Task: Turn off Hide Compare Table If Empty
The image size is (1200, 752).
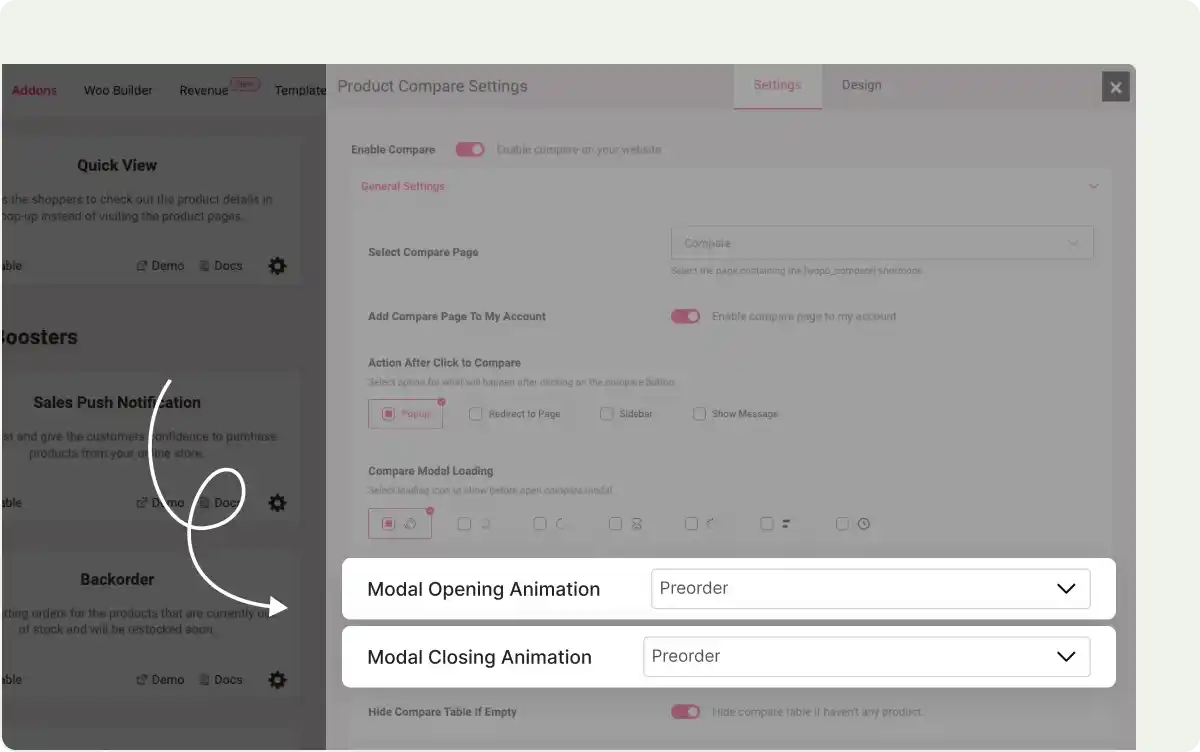Action: click(685, 711)
